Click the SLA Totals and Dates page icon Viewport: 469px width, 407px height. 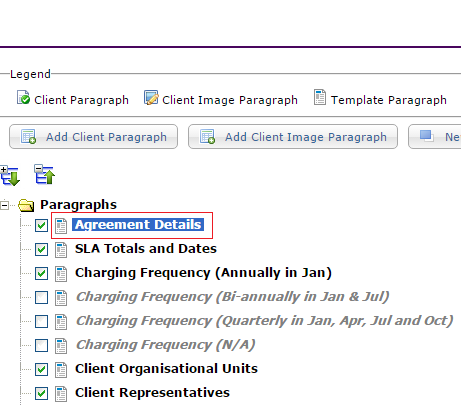coord(61,250)
